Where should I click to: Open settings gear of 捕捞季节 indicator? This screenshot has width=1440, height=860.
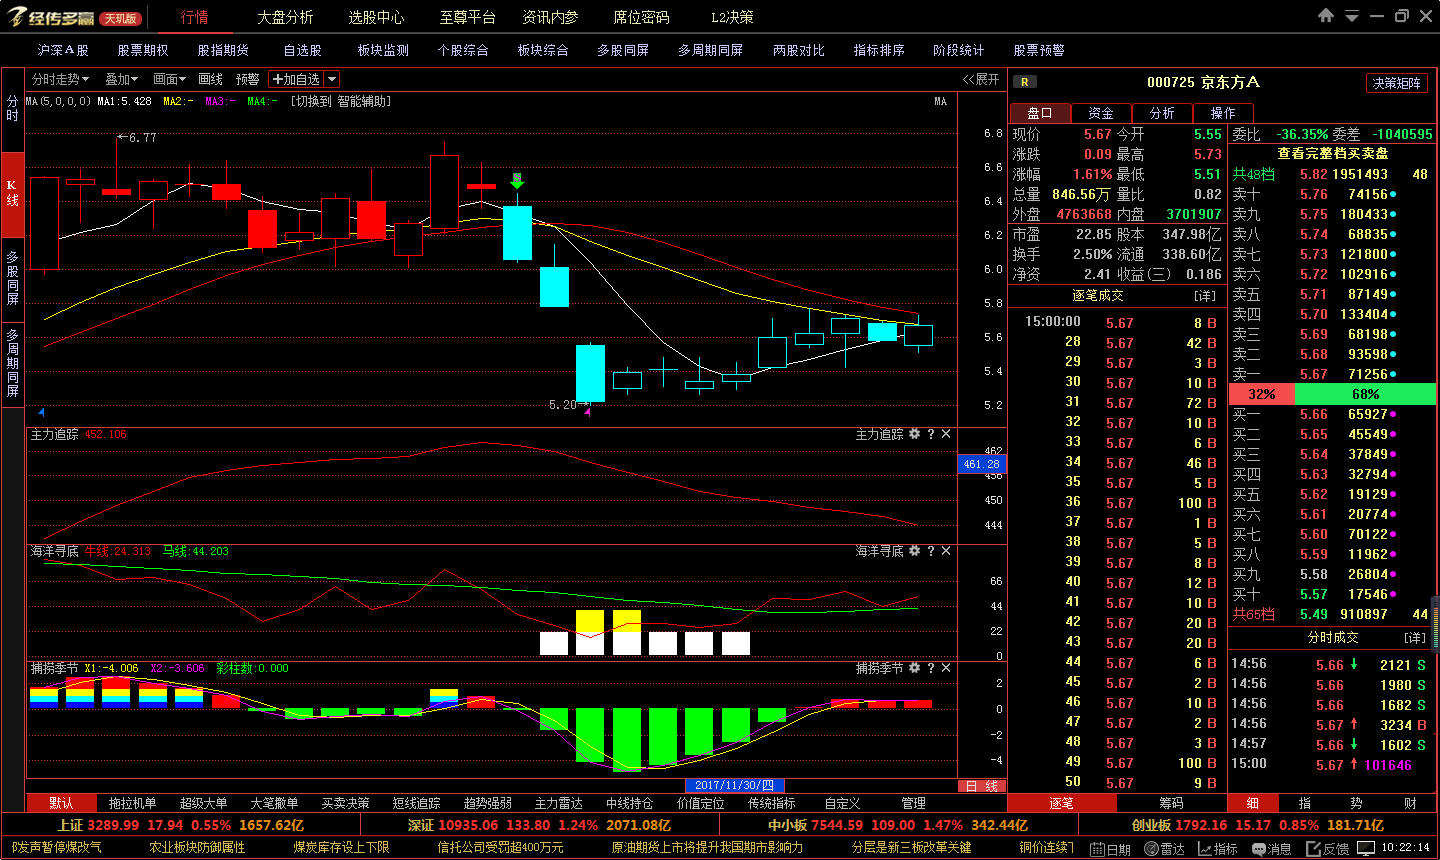pyautogui.click(x=914, y=668)
